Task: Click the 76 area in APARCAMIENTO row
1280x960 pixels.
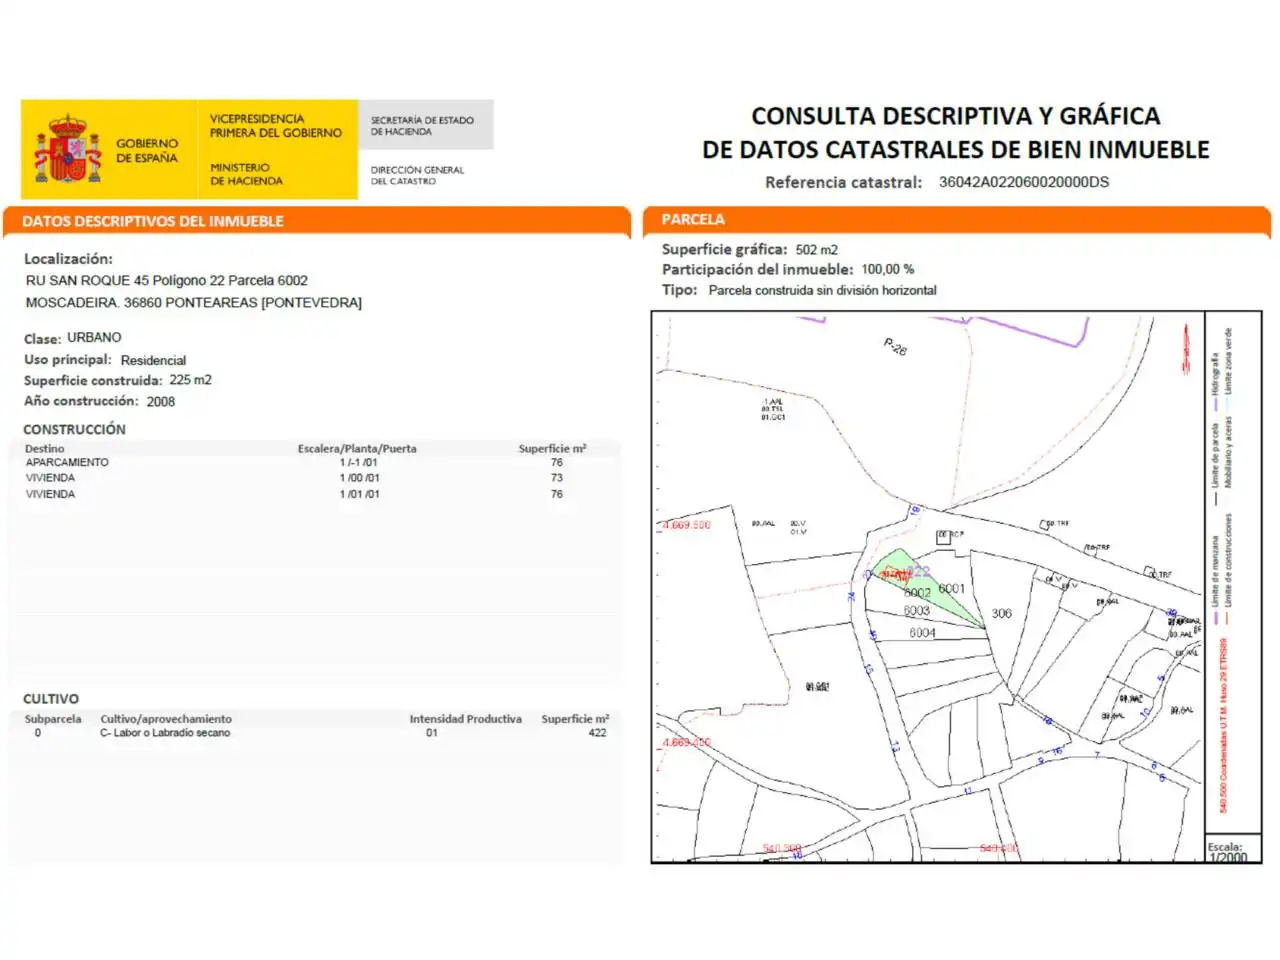Action: (557, 462)
